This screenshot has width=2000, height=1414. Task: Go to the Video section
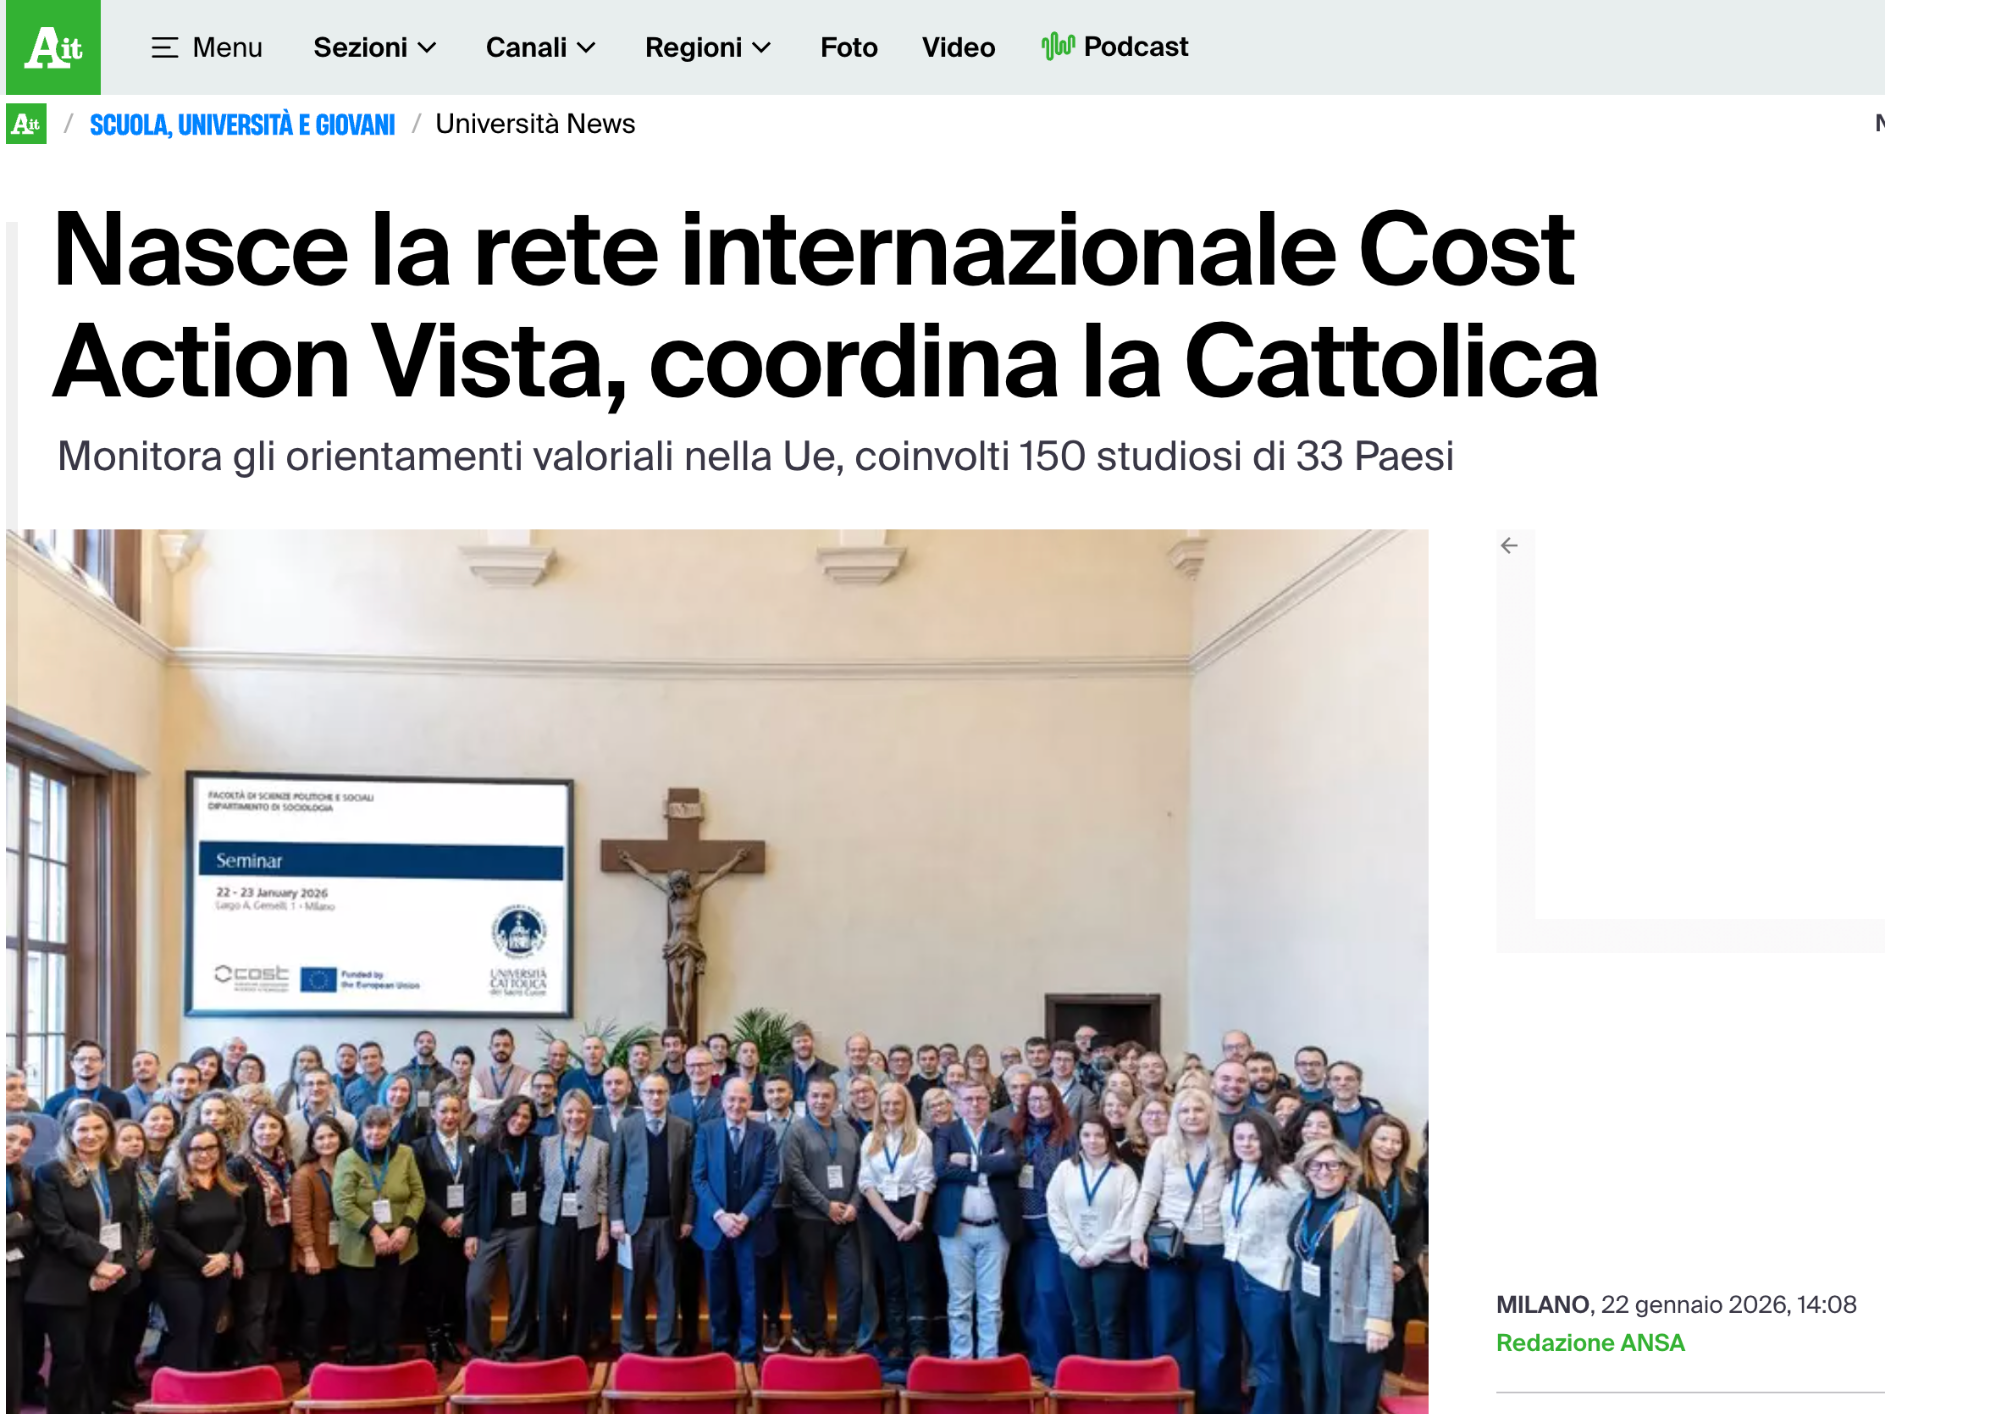coord(958,48)
